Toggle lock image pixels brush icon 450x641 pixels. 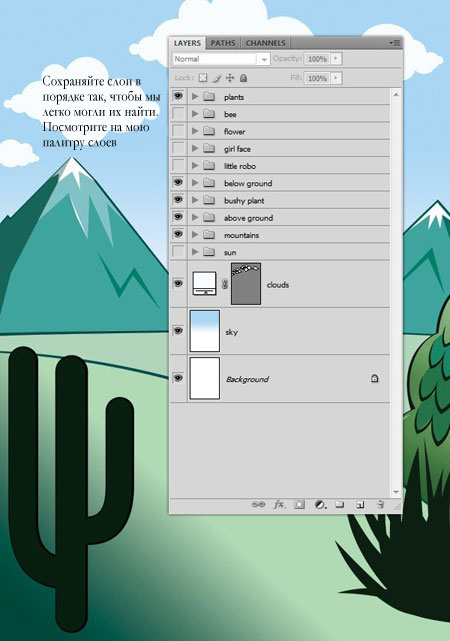[217, 78]
